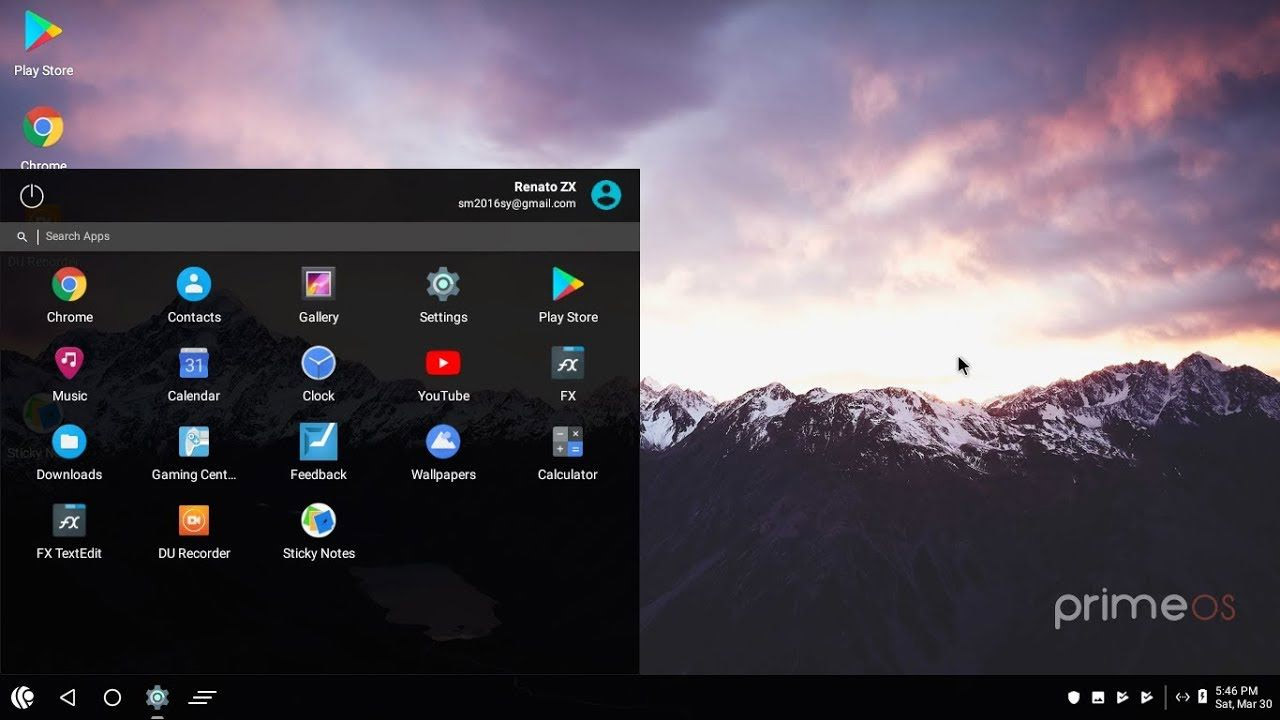Viewport: 1280px width, 720px height.
Task: Click the battery charging indicator
Action: [x=1203, y=697]
